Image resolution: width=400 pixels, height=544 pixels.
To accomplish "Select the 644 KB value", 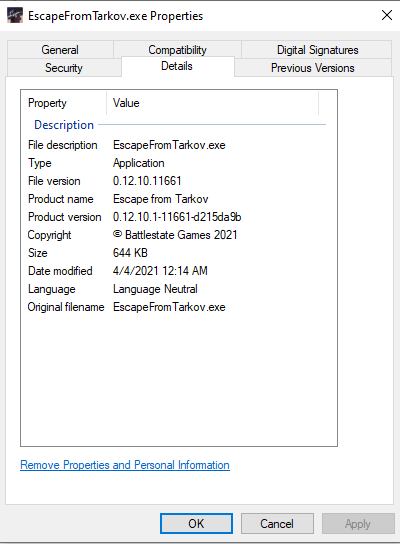I will coord(130,253).
